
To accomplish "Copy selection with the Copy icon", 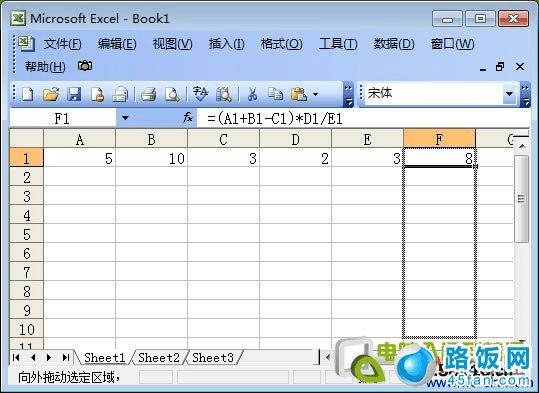I will (275, 94).
